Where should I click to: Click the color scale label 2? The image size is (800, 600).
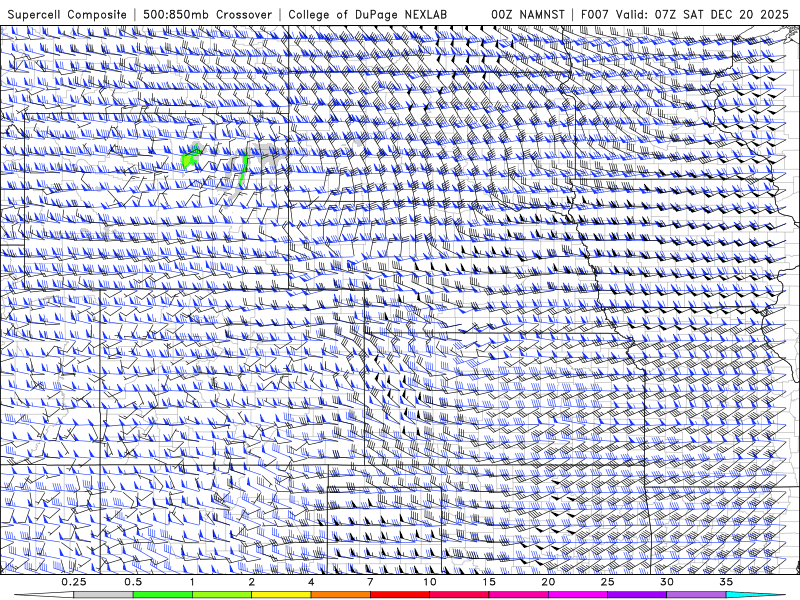252,582
